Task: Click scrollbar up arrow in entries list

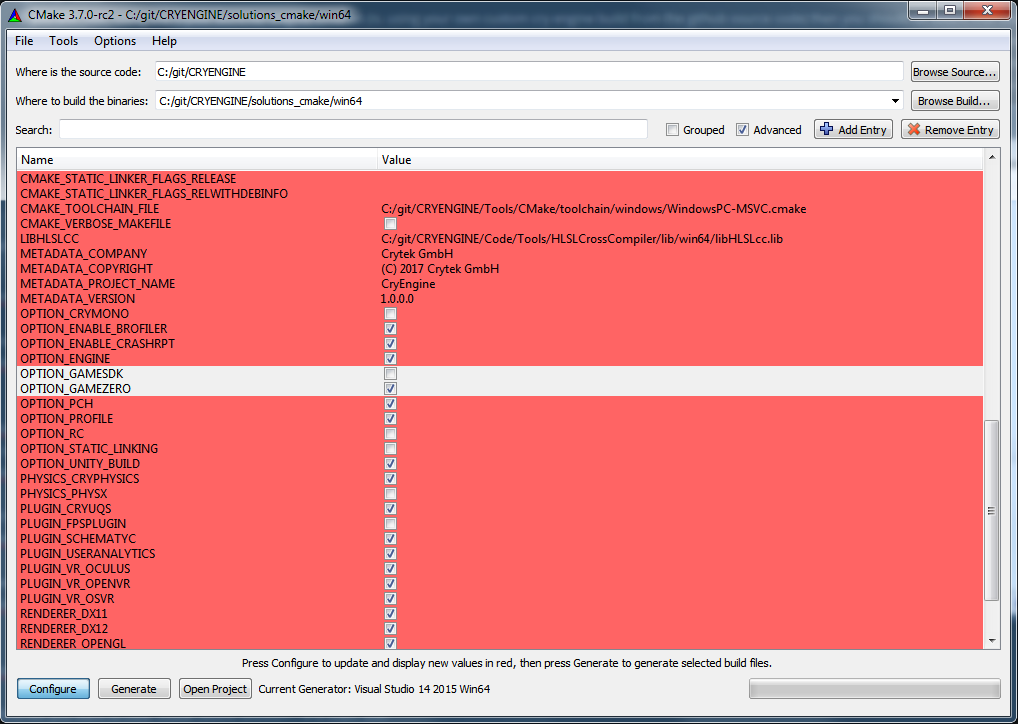Action: (991, 156)
